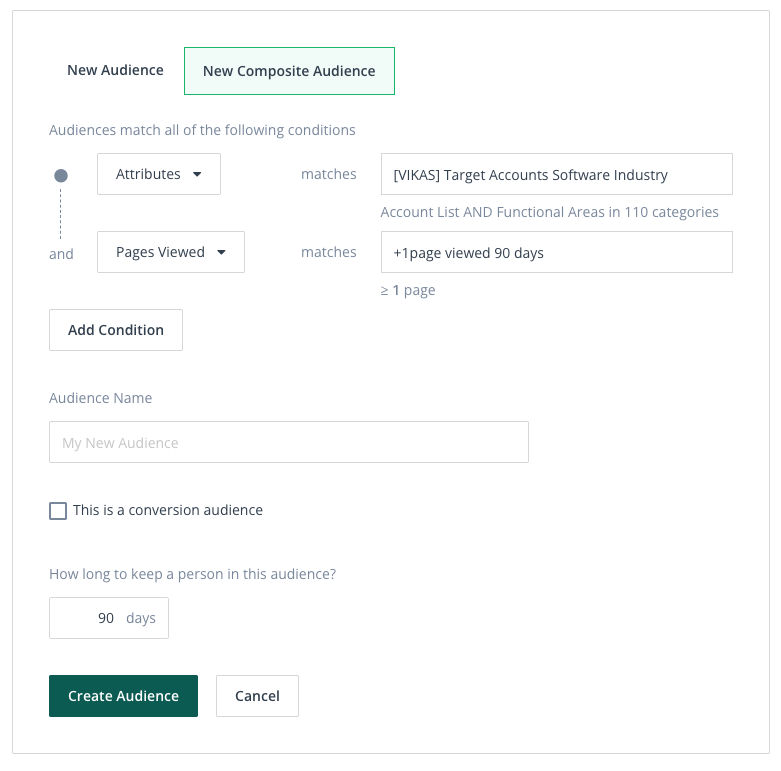
Task: Open the Attributes condition type dropdown
Action: pos(159,174)
